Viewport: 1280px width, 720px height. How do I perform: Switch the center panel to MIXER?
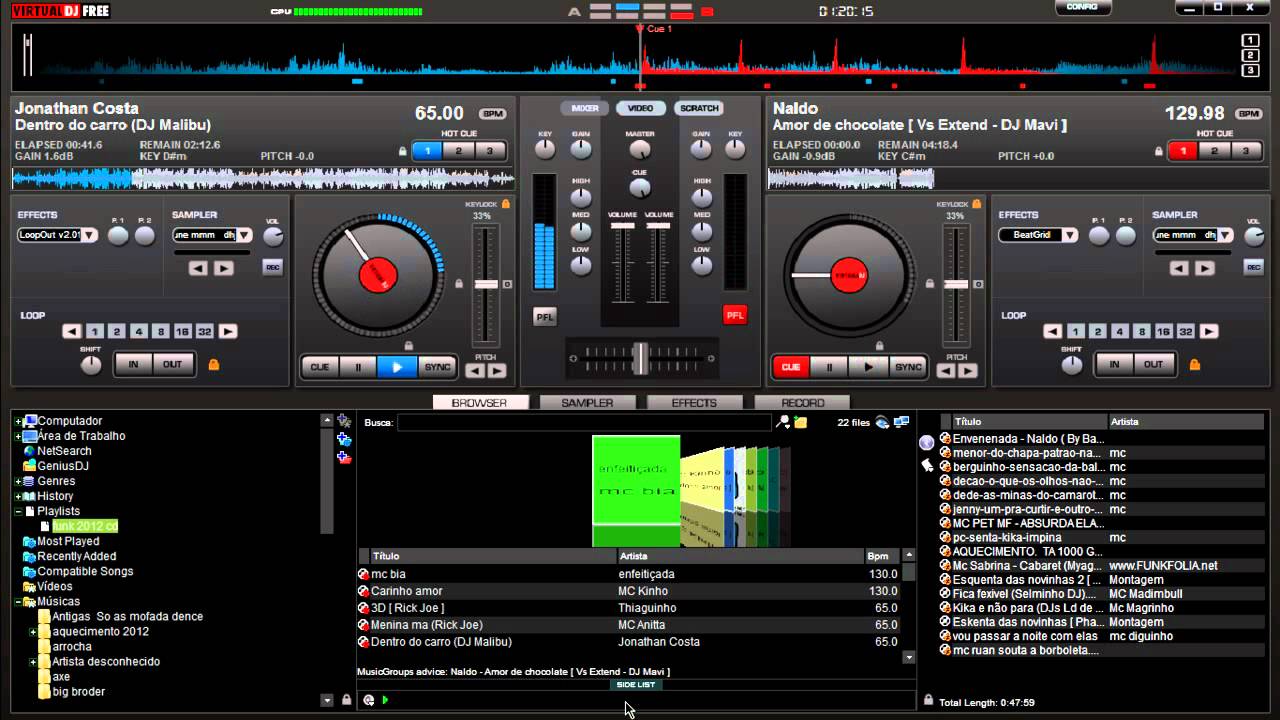pyautogui.click(x=585, y=108)
